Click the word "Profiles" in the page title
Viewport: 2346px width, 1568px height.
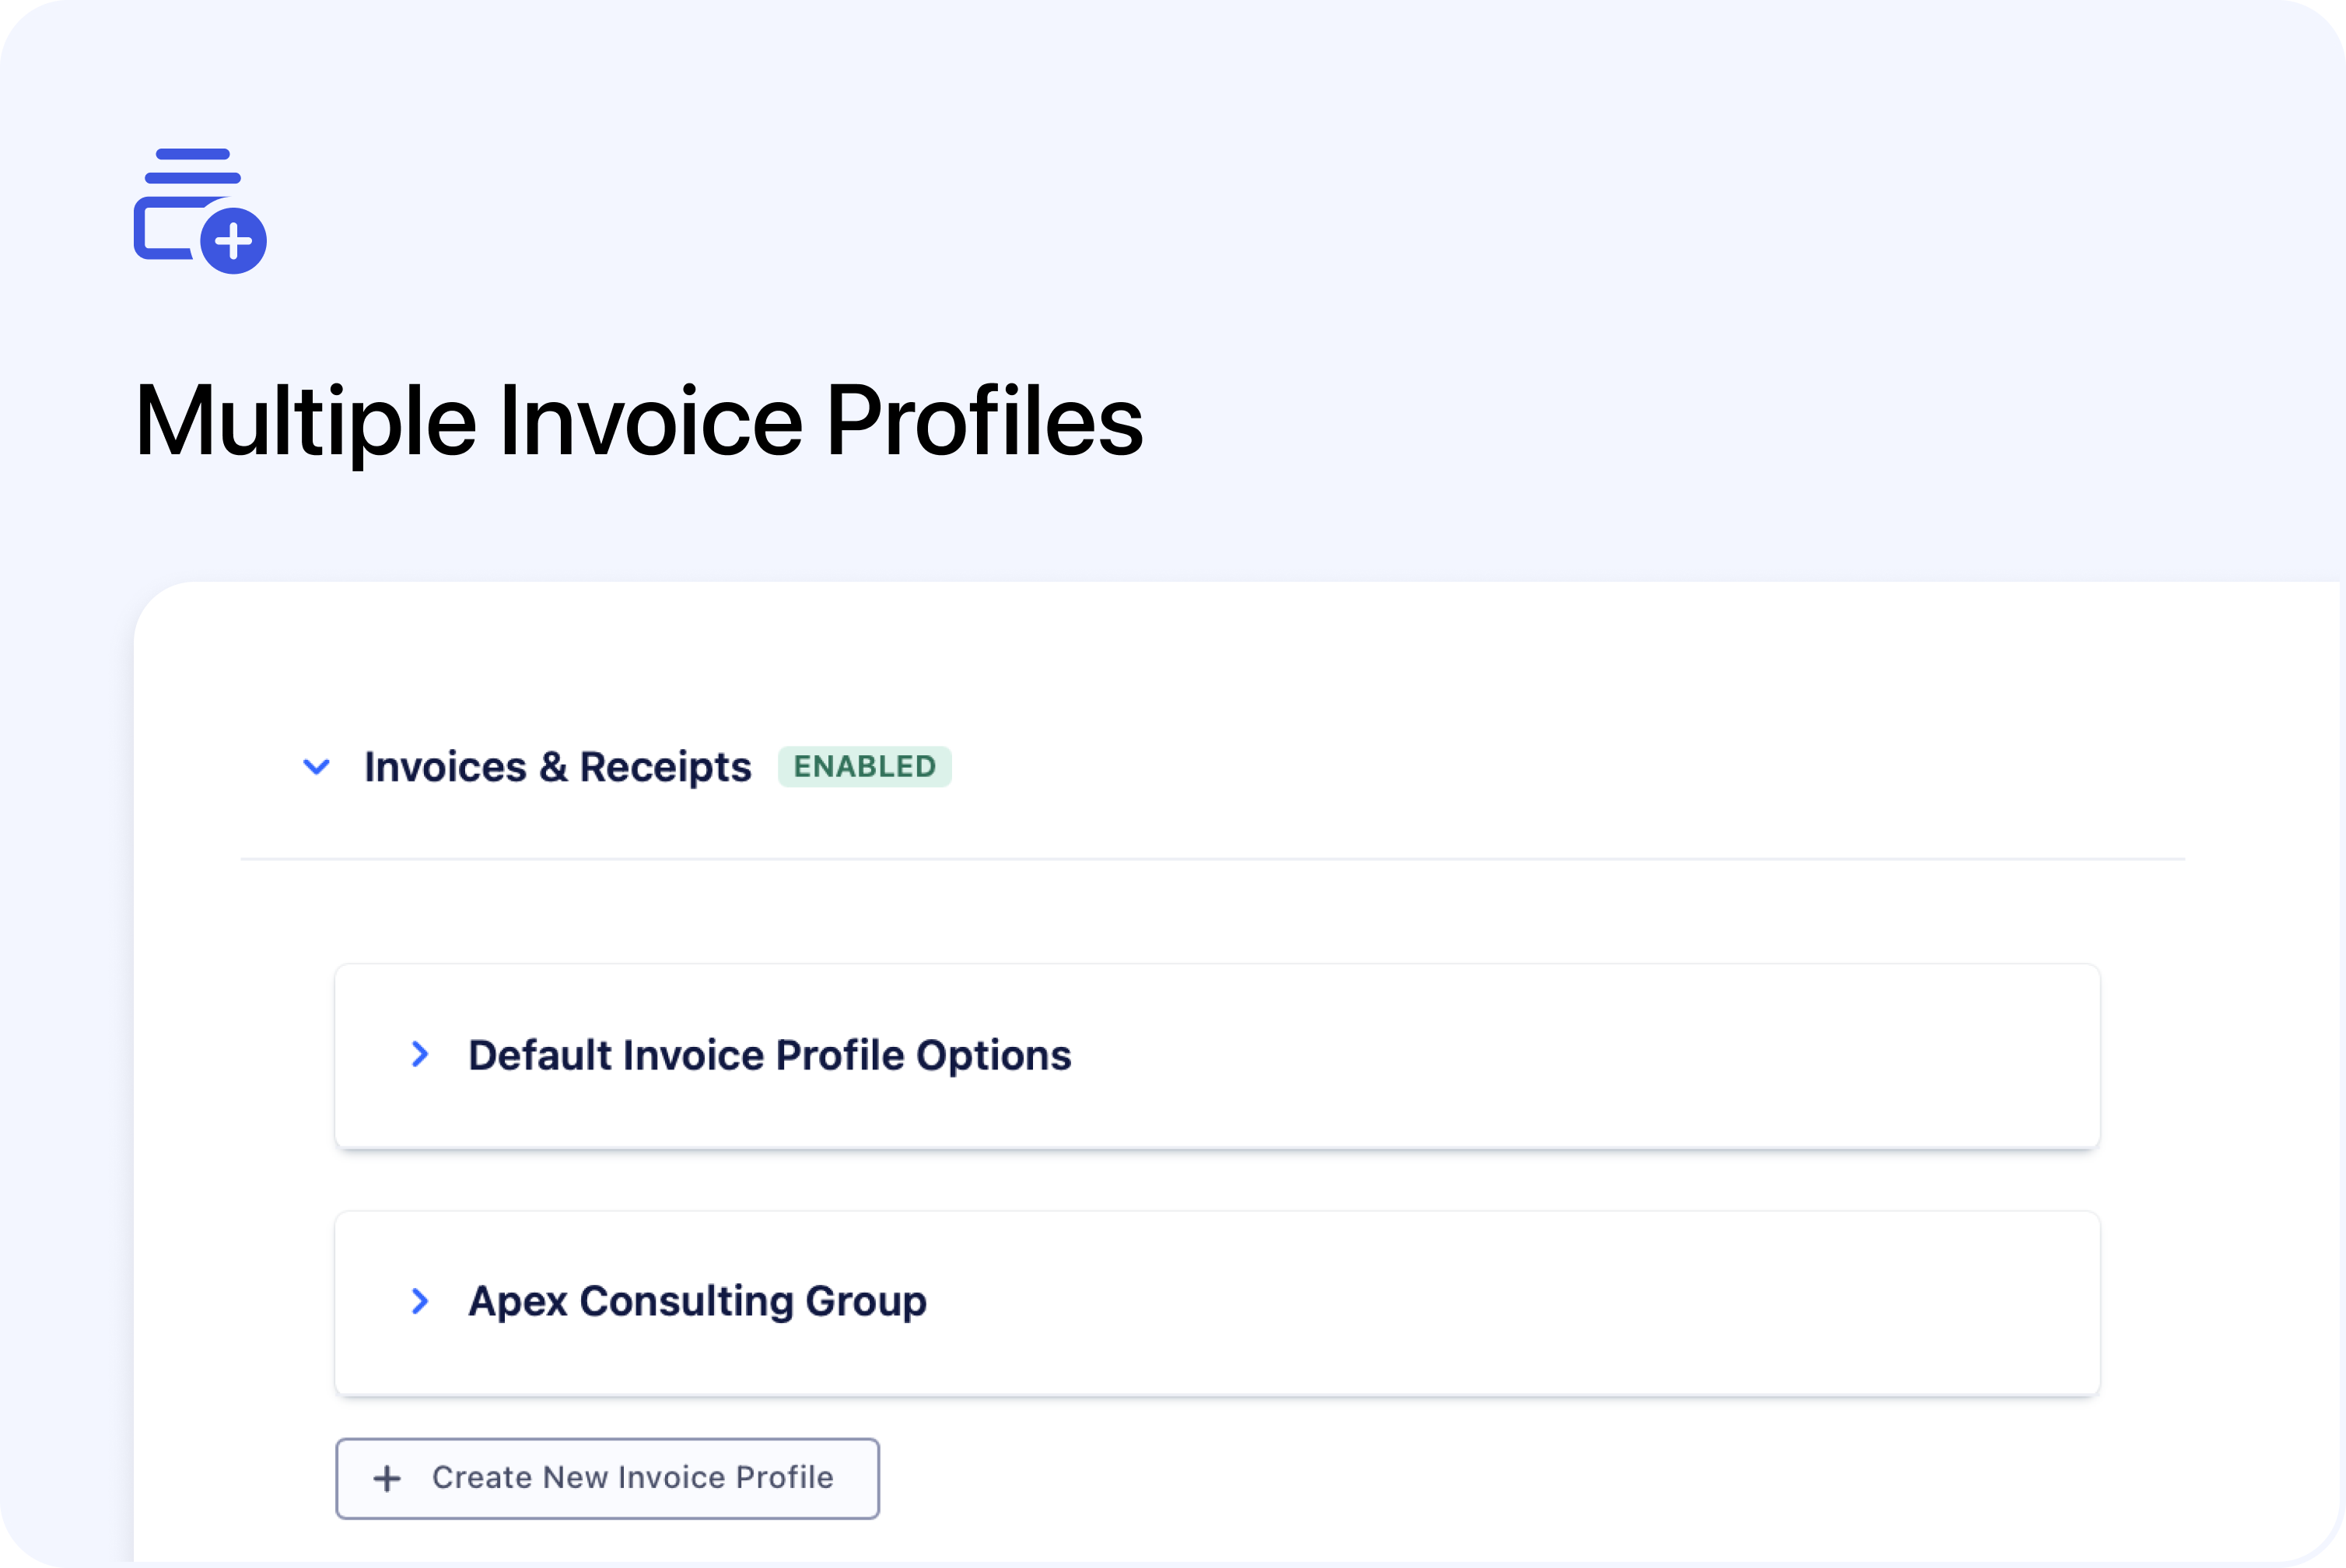point(984,421)
